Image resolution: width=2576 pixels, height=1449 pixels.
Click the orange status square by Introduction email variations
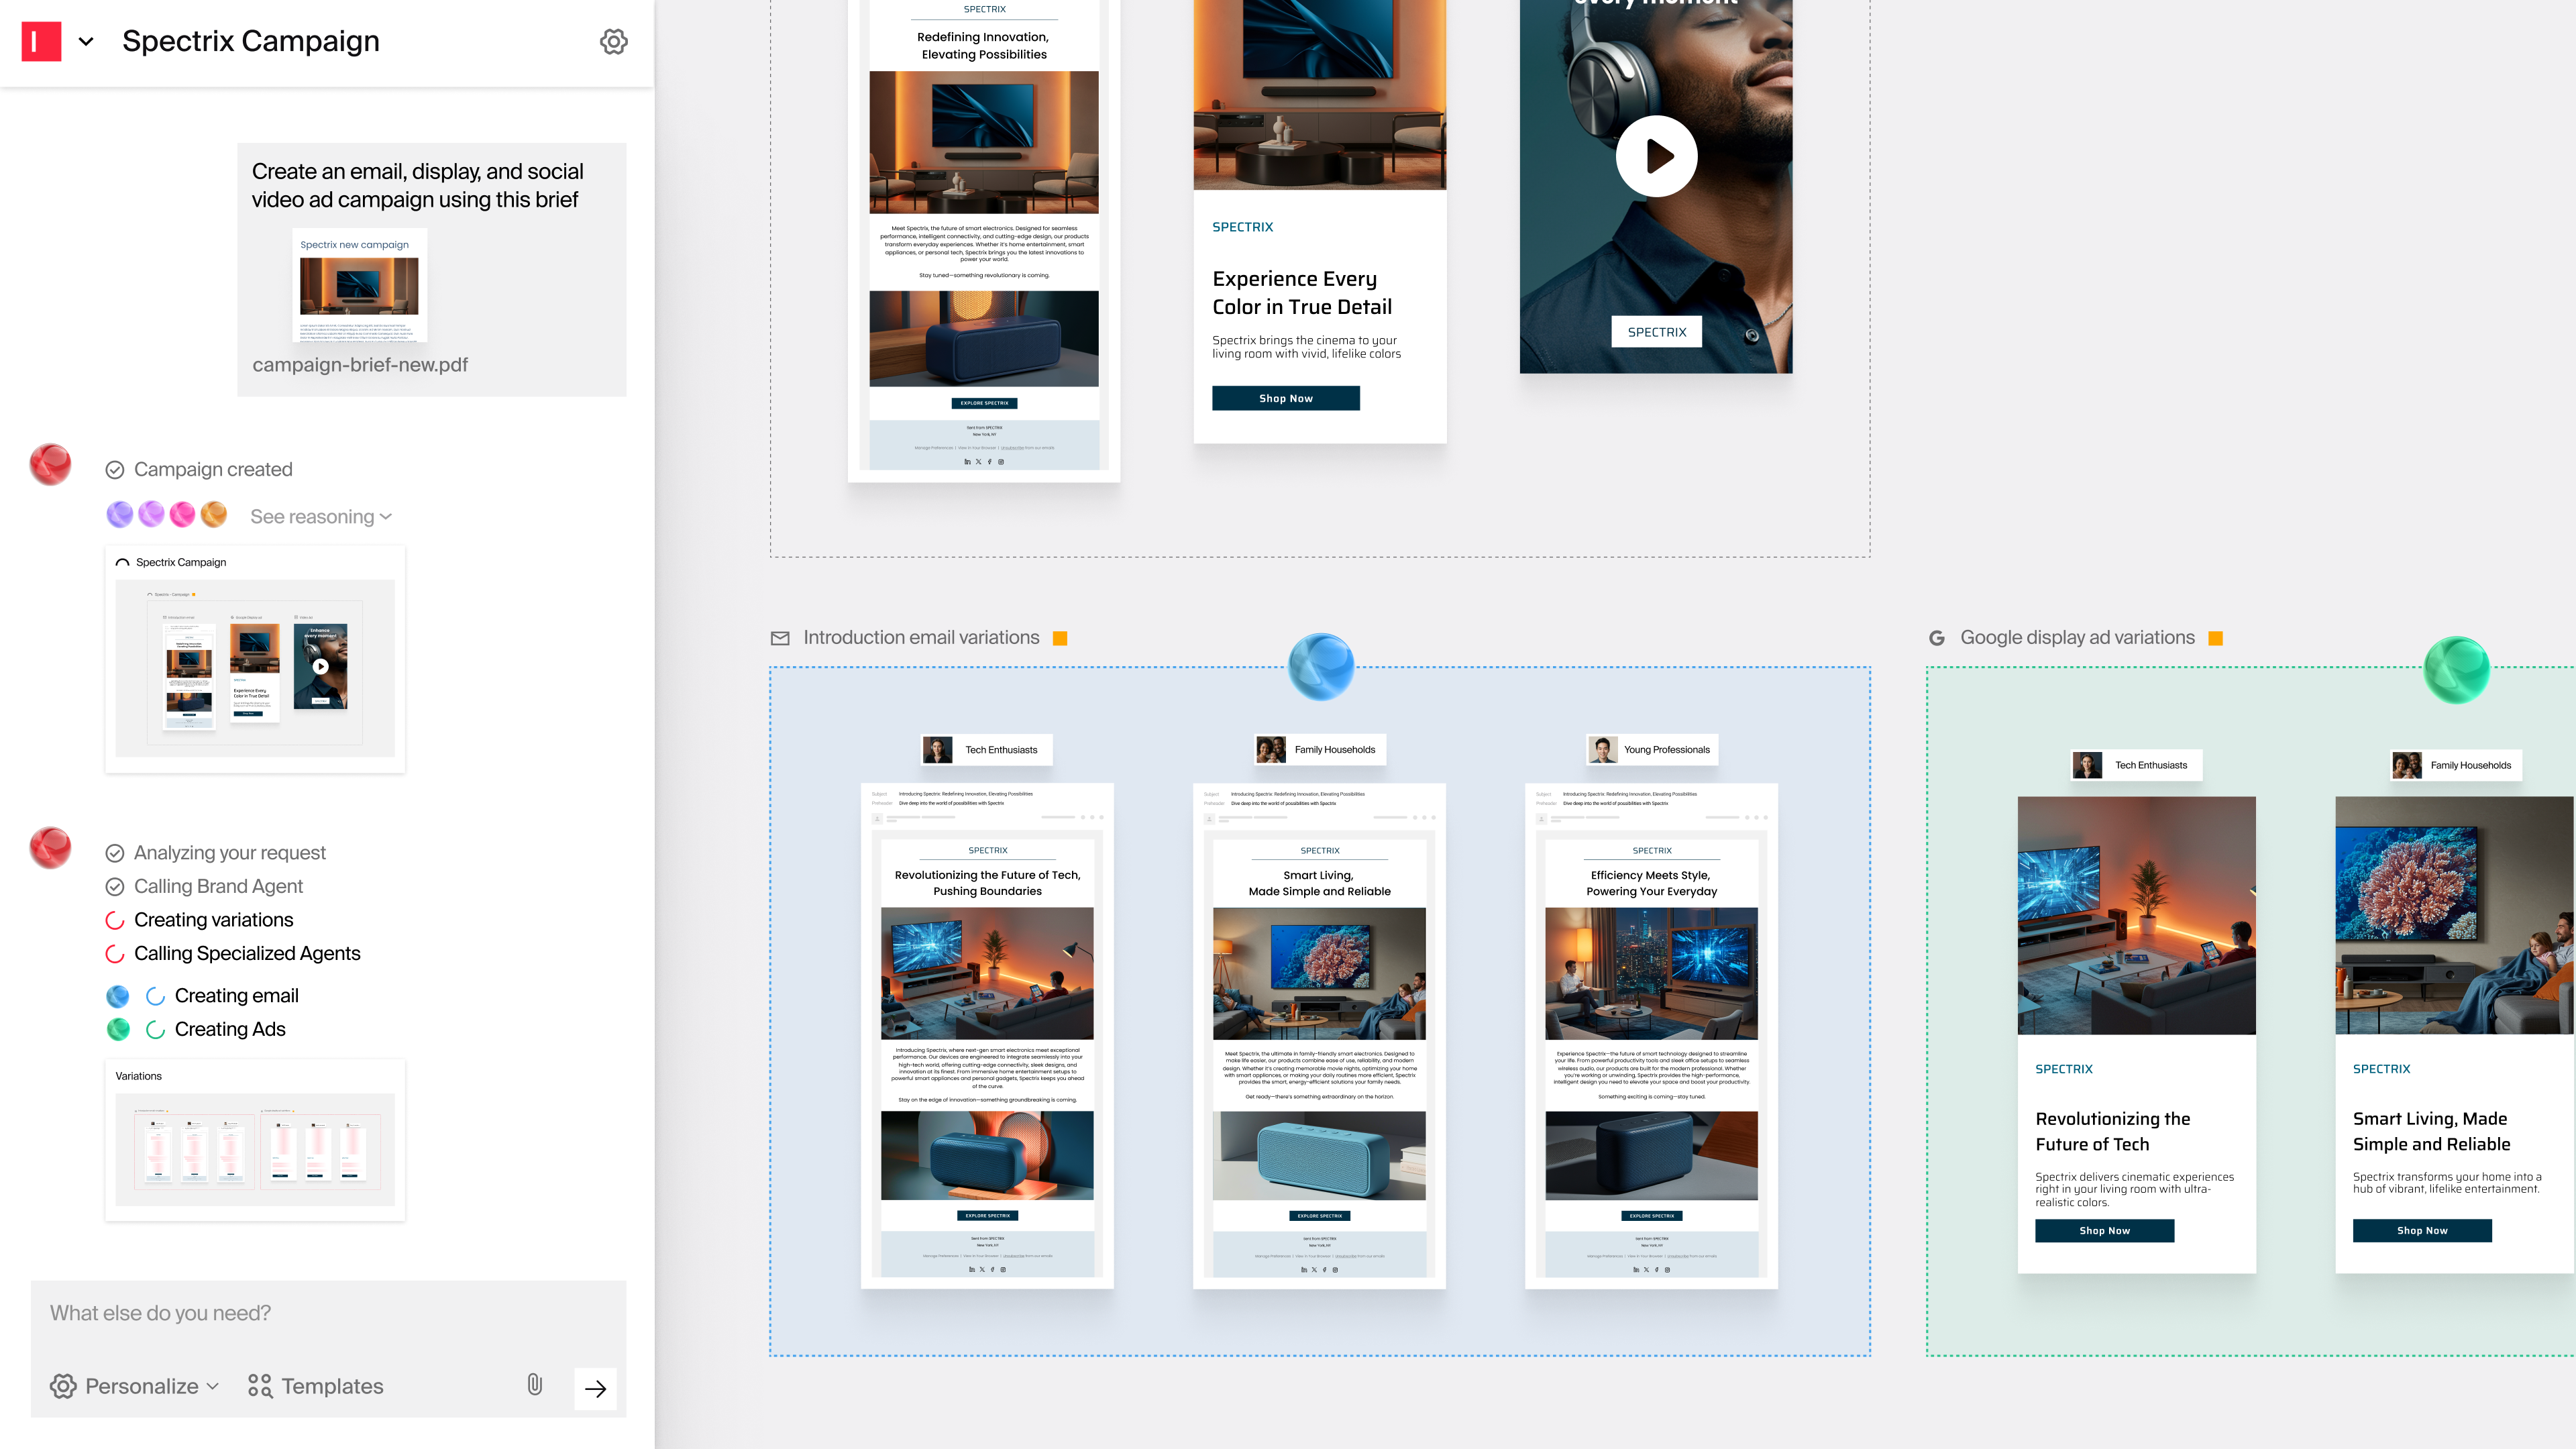(x=1060, y=638)
